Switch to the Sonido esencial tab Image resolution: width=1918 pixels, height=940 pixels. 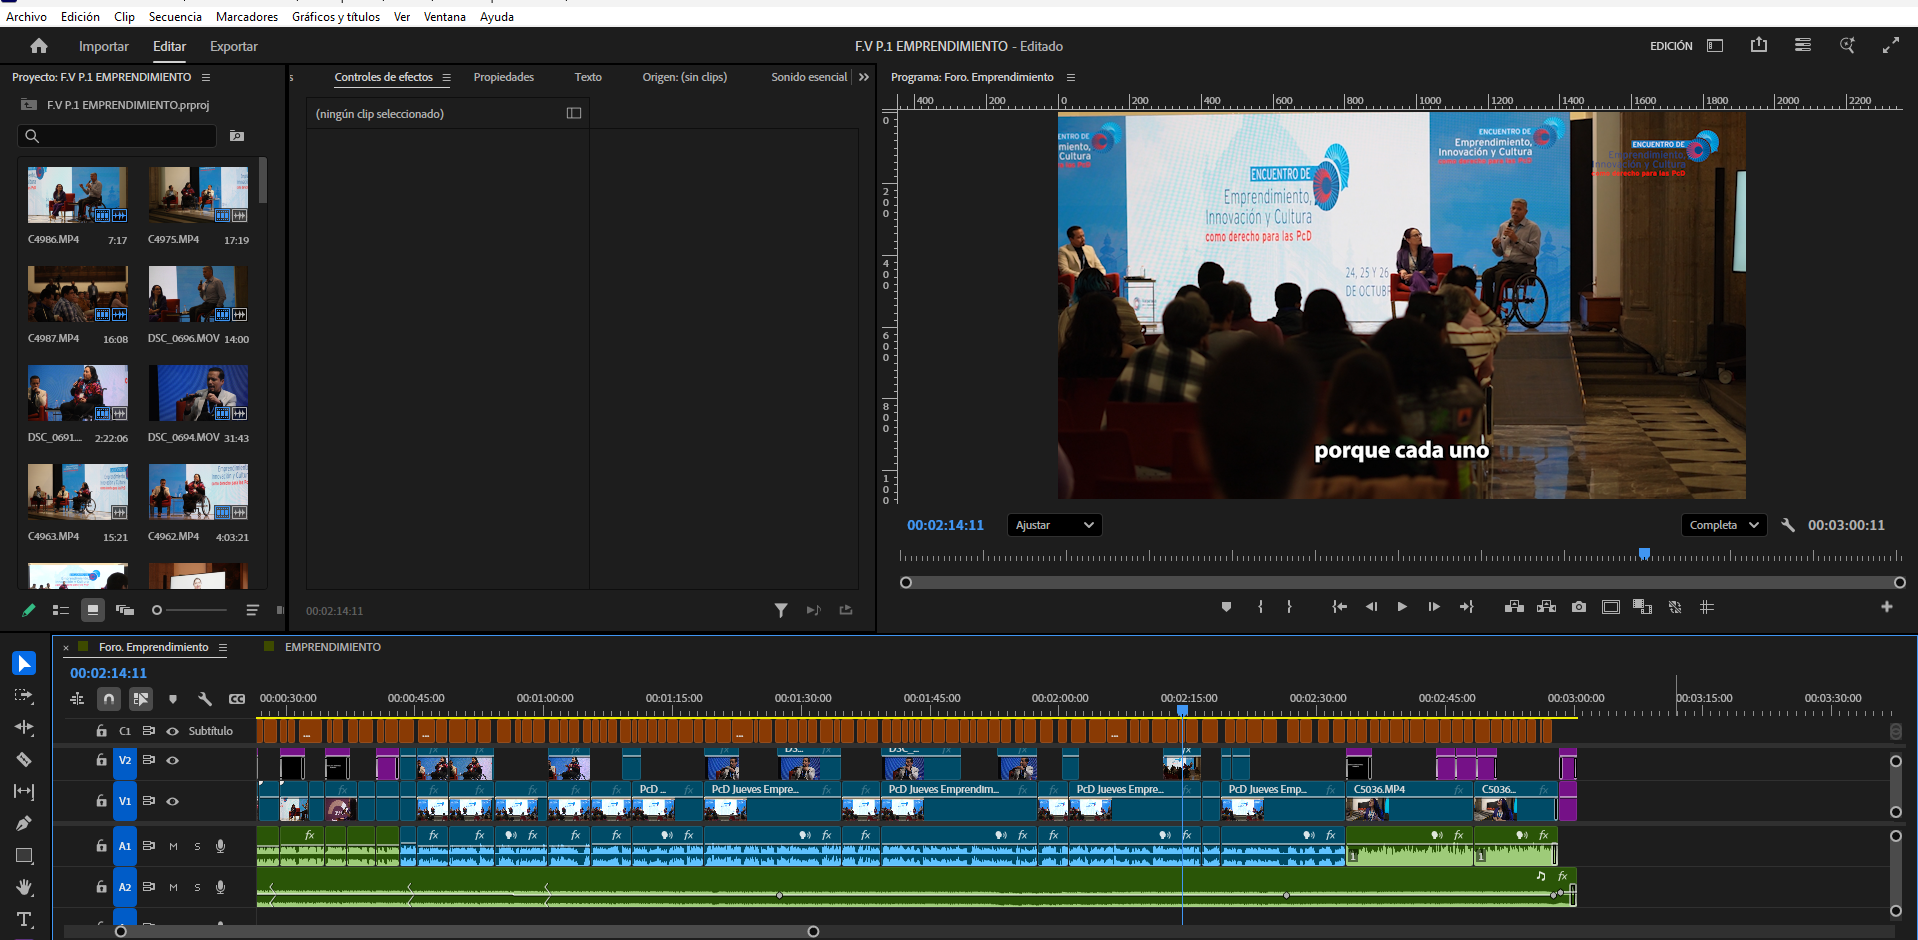coord(809,77)
